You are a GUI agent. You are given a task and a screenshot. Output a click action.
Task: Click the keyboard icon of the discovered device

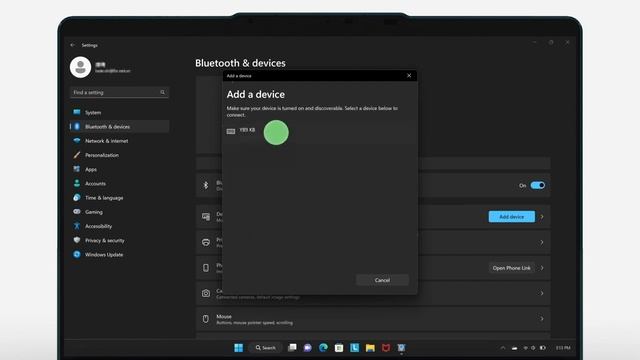point(231,131)
